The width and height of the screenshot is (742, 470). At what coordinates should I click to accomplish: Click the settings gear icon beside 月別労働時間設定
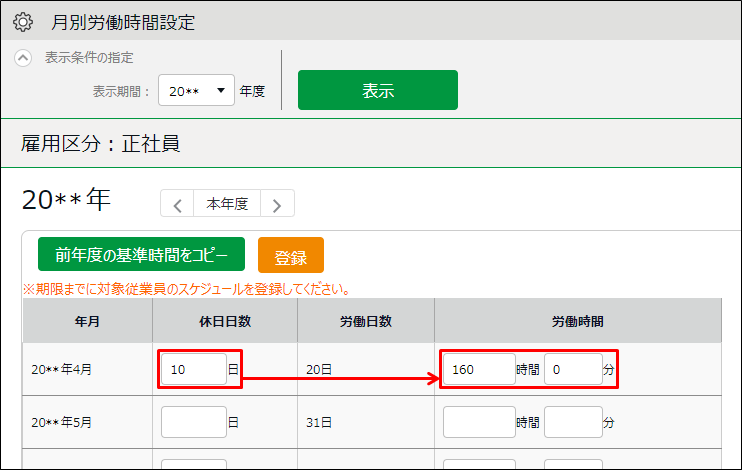tap(23, 22)
